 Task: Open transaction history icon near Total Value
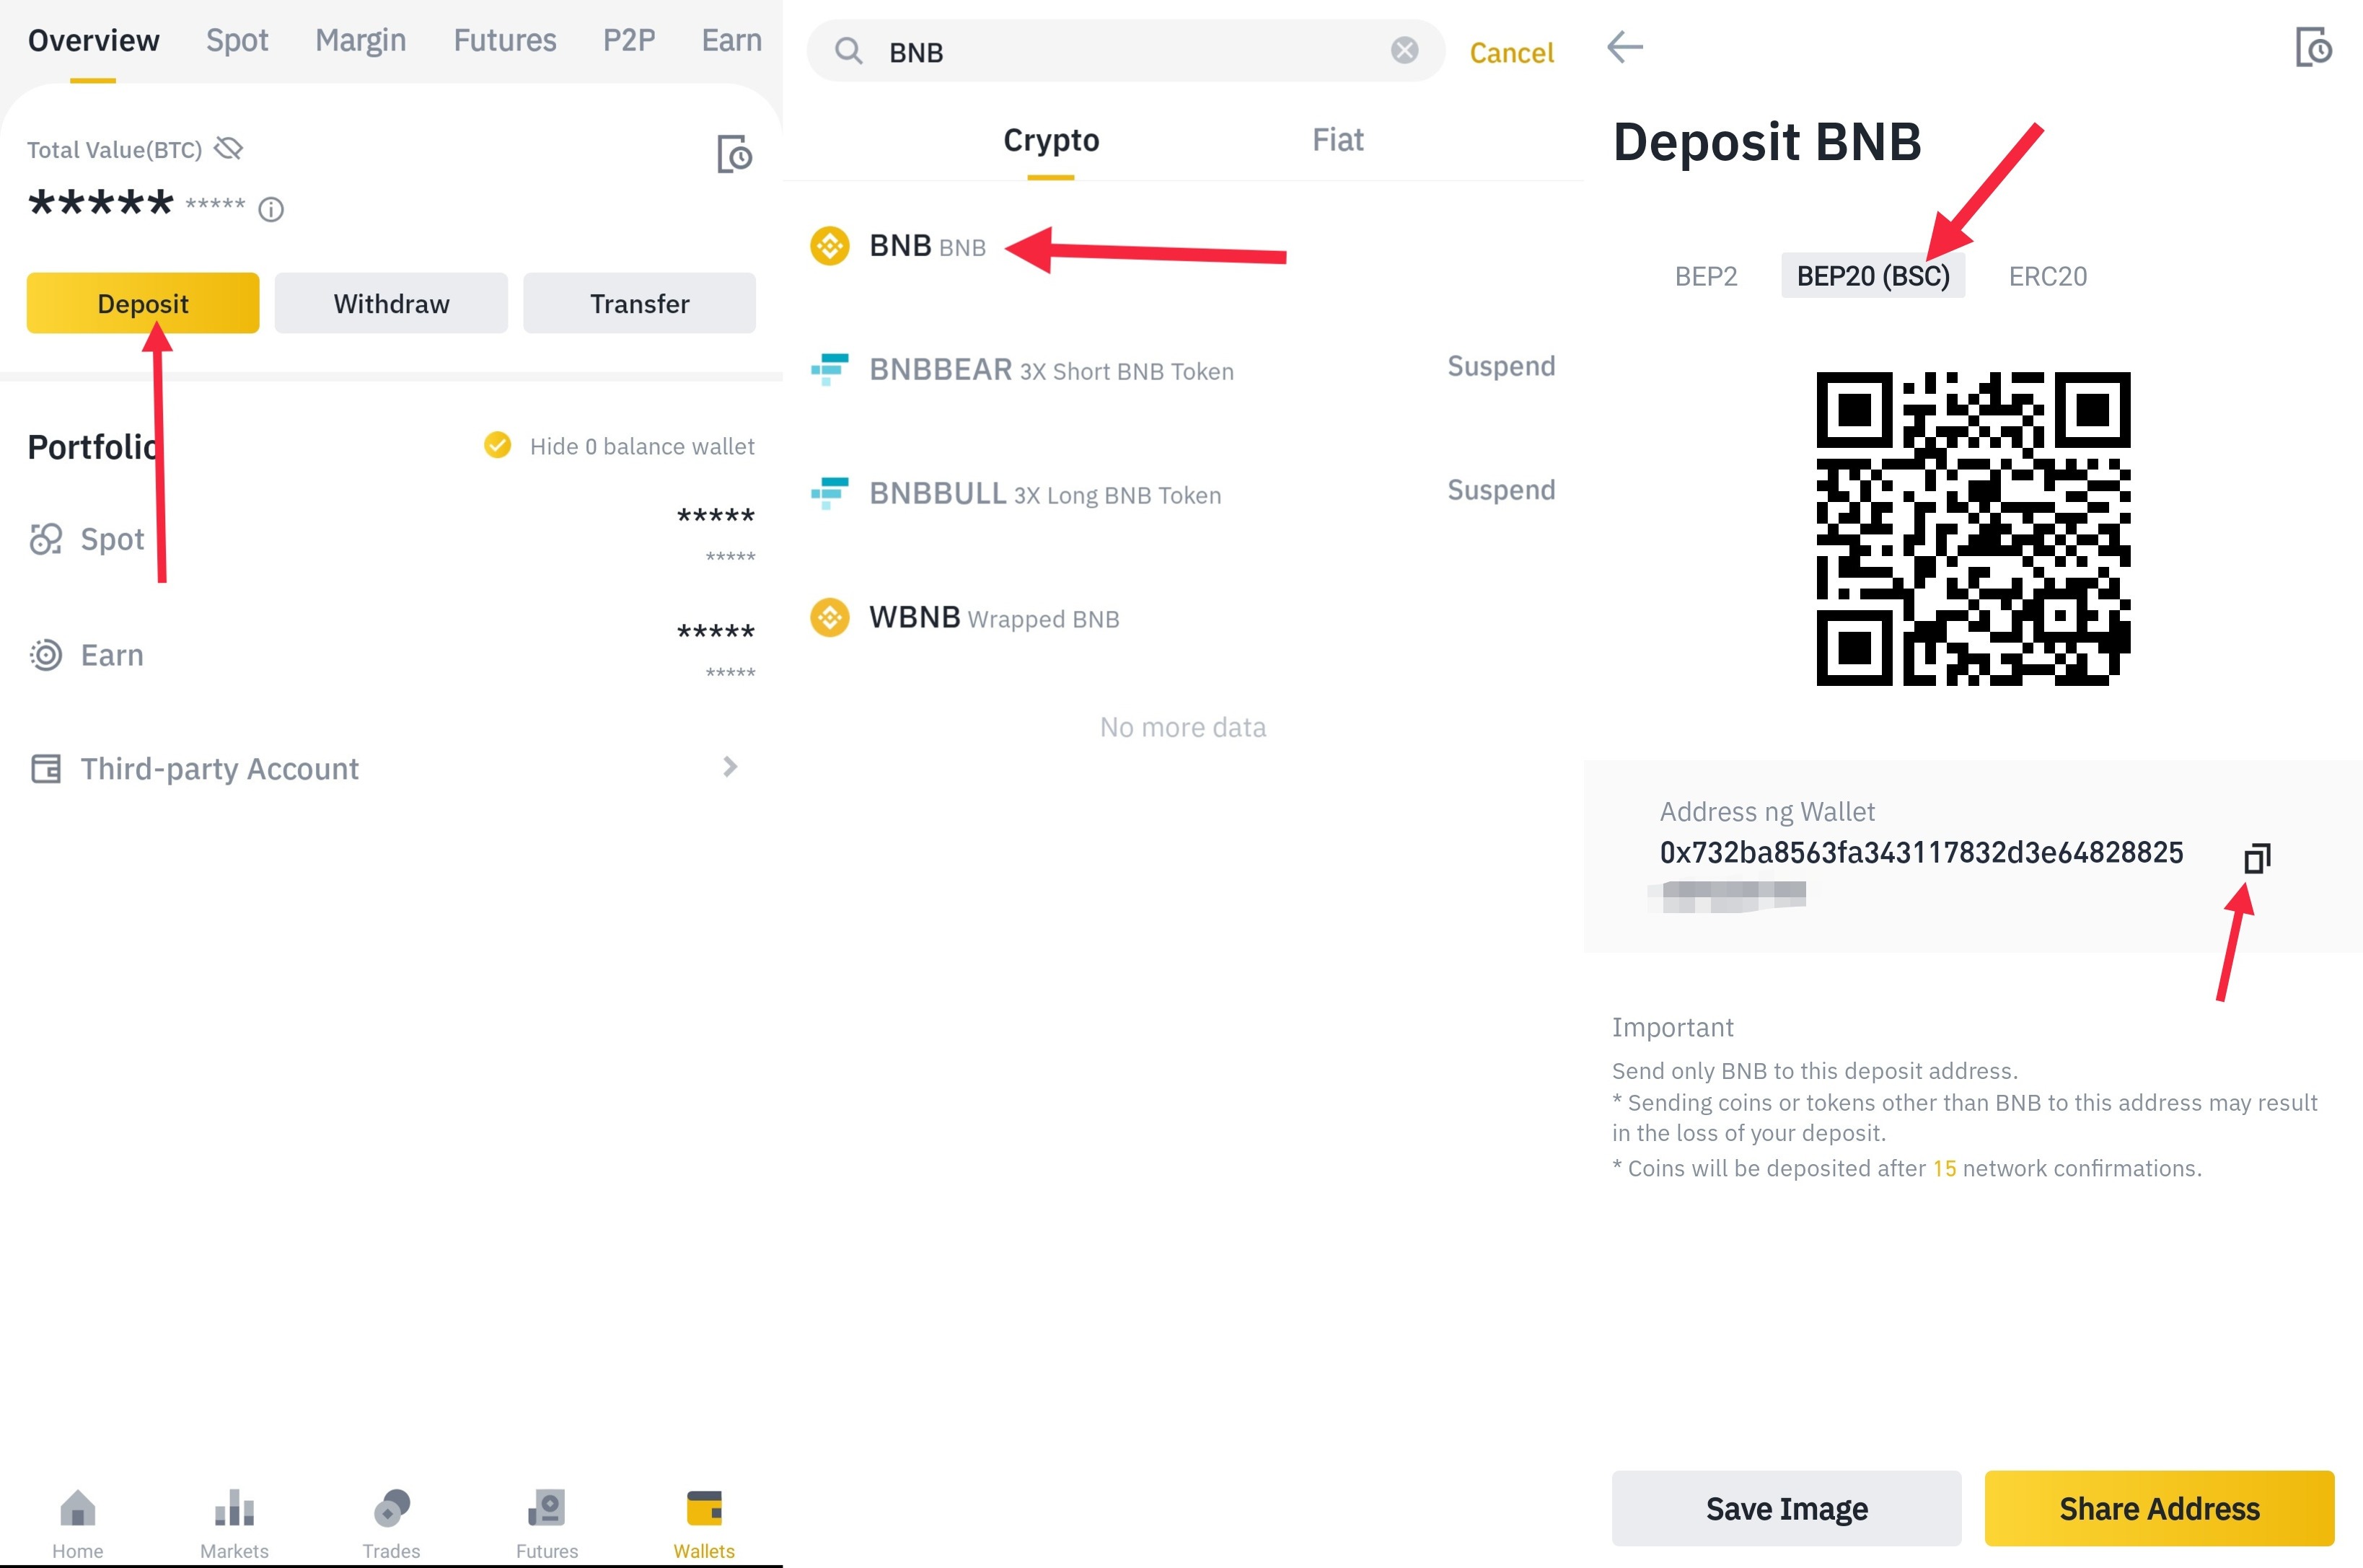(x=734, y=154)
